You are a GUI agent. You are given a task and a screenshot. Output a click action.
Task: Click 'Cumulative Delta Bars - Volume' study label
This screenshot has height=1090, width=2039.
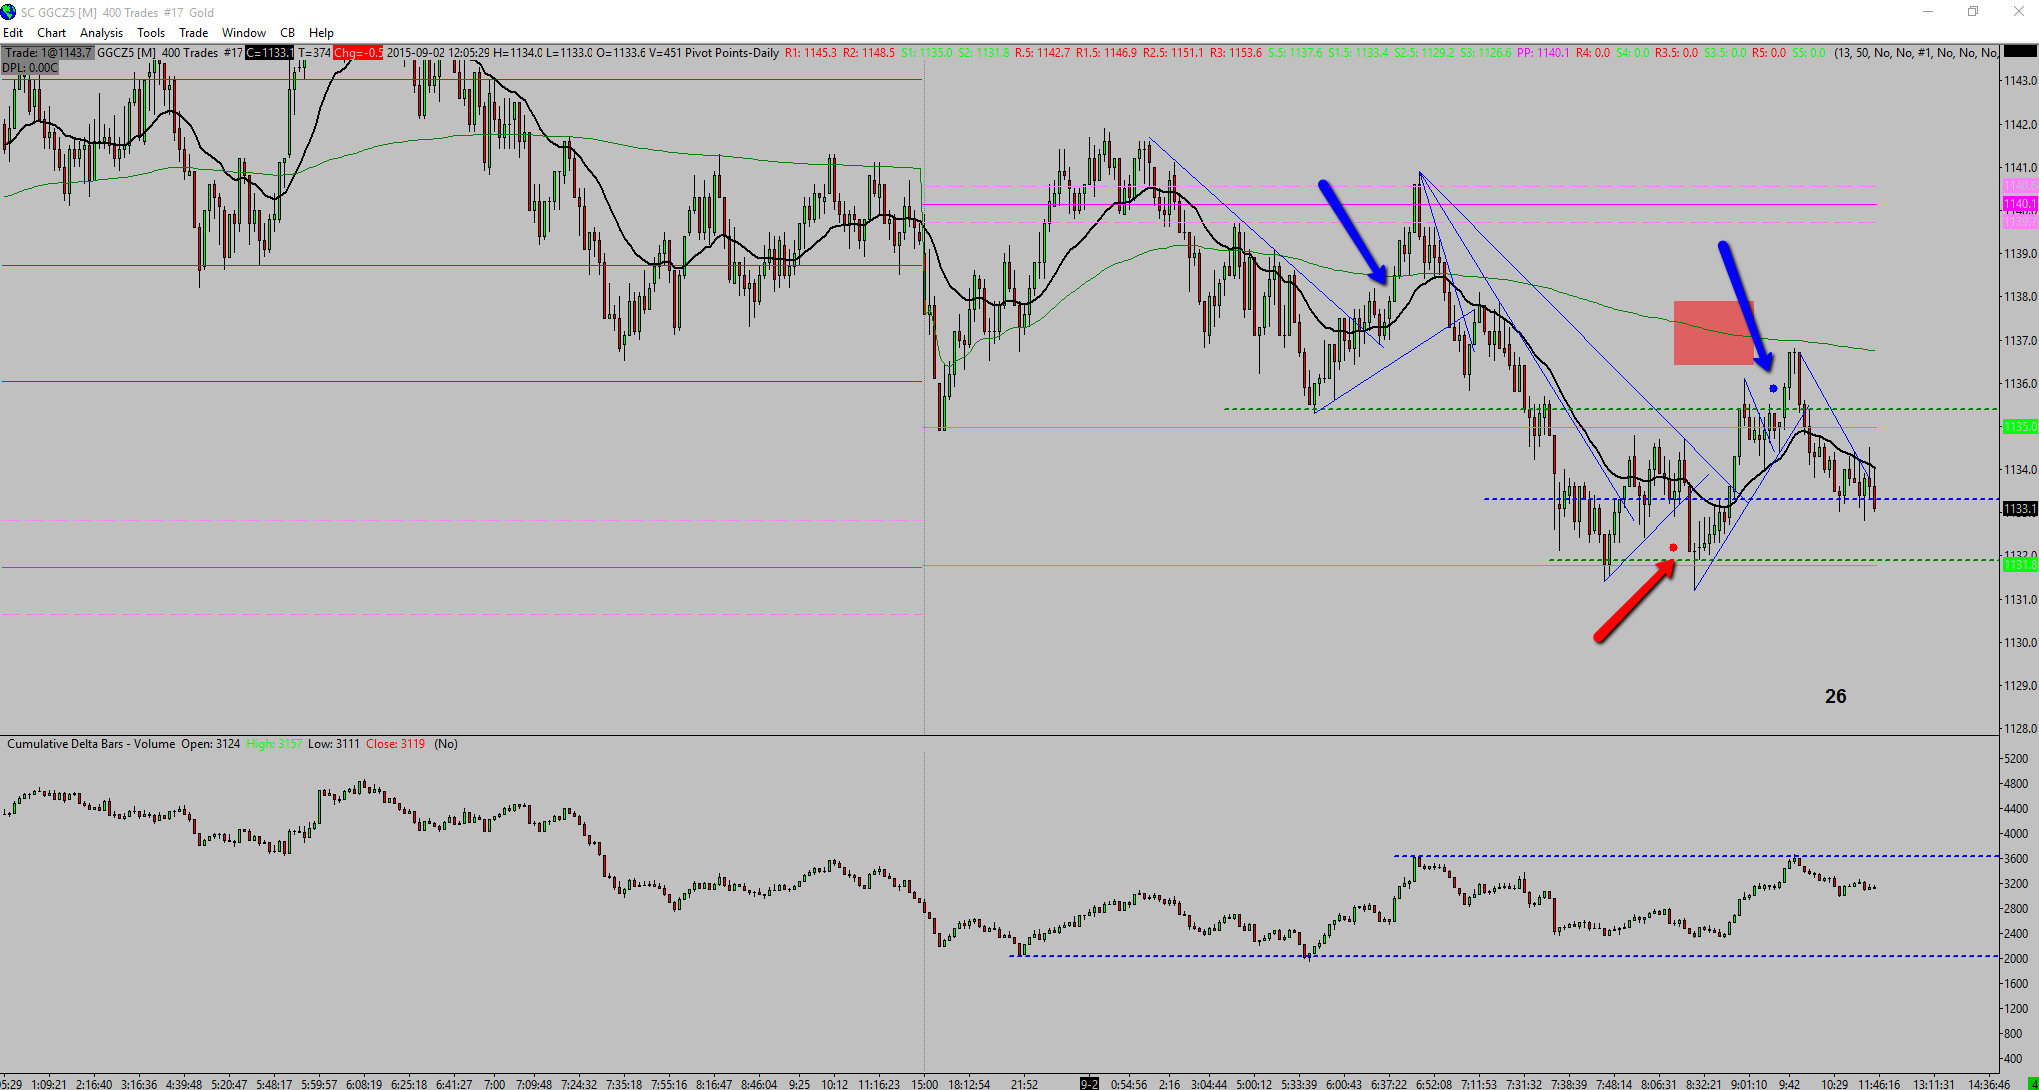91,744
